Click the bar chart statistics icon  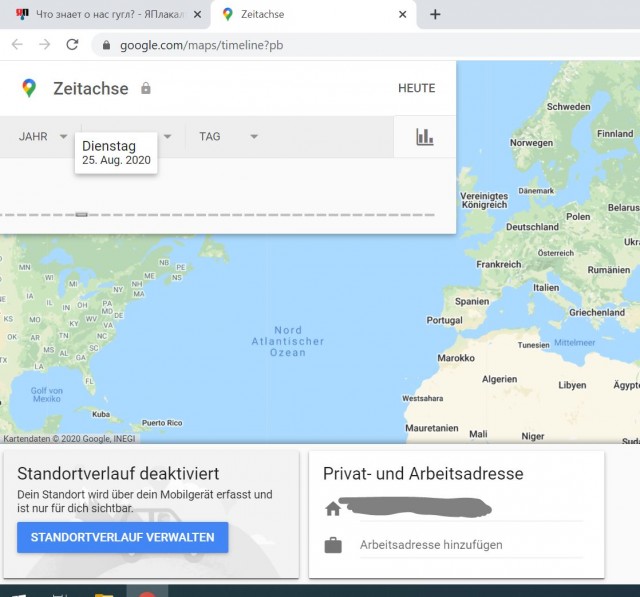(x=424, y=137)
